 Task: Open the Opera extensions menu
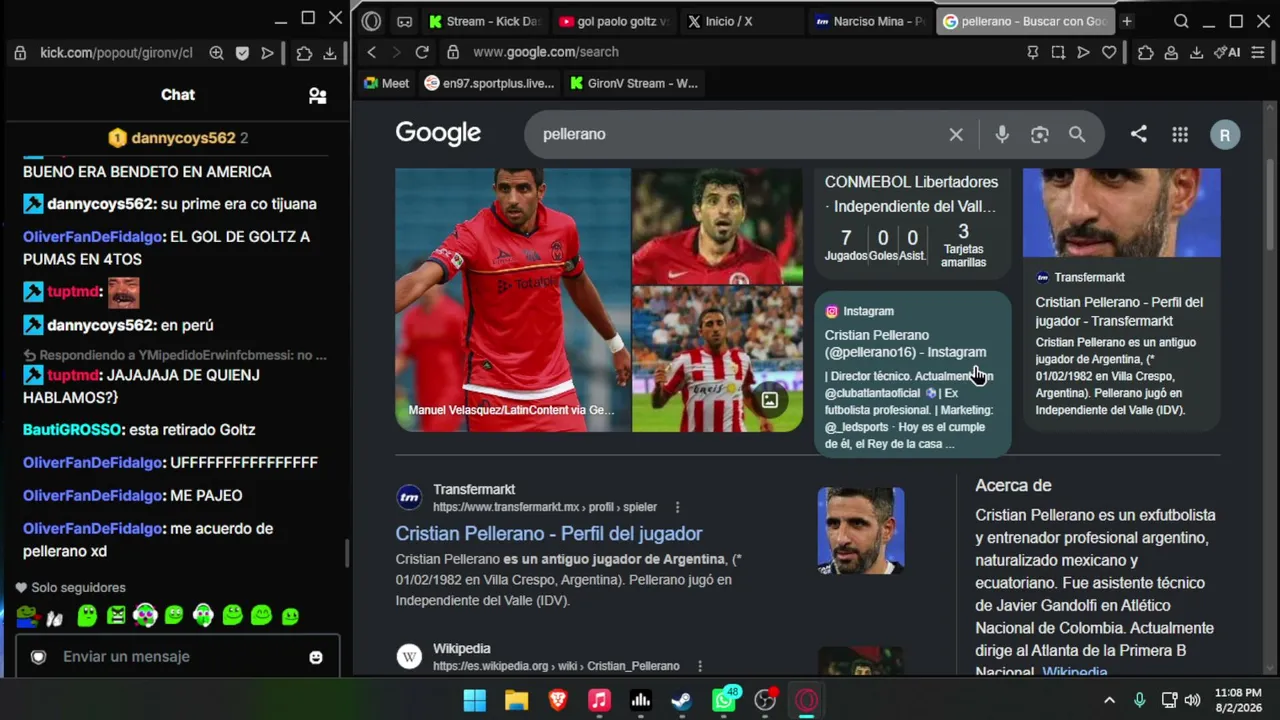(x=1146, y=52)
